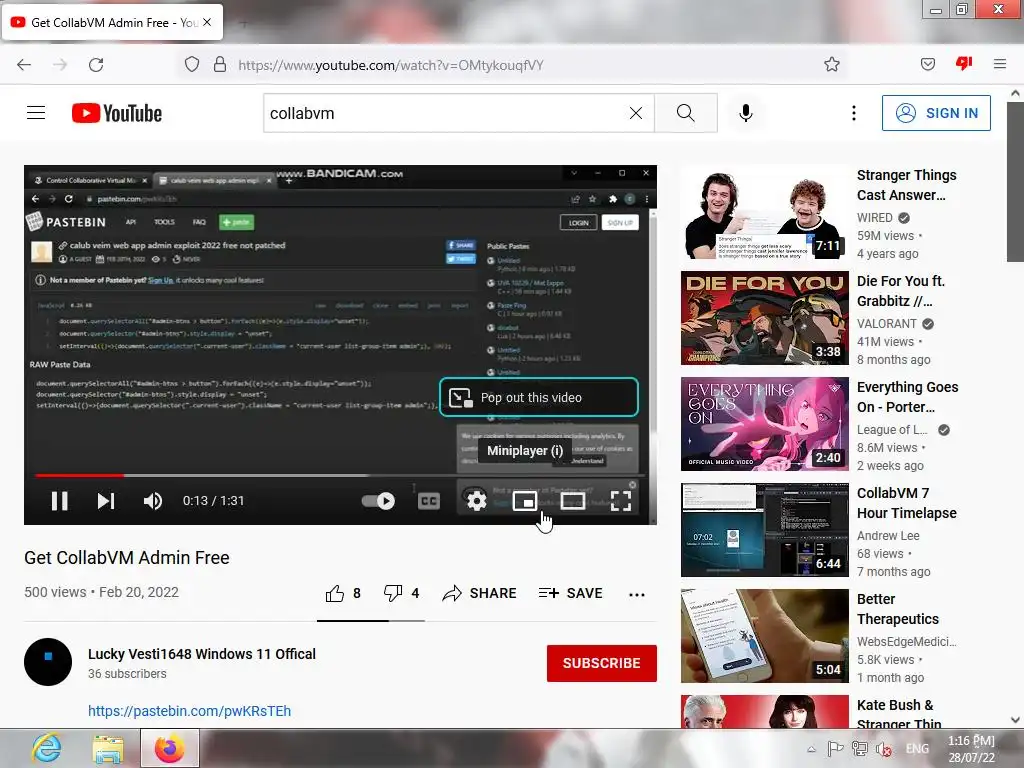Toggle autoplay switch in player
Screen dimensions: 1024x768
[x=378, y=501]
